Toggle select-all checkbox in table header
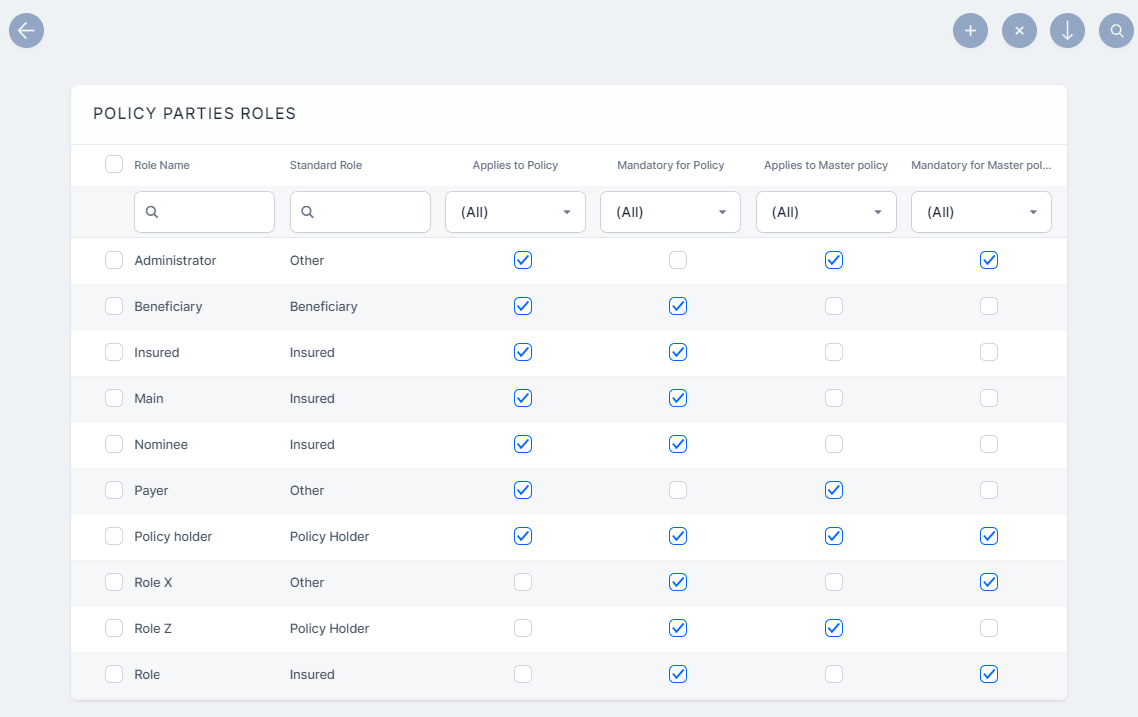The width and height of the screenshot is (1138, 717). (x=114, y=164)
